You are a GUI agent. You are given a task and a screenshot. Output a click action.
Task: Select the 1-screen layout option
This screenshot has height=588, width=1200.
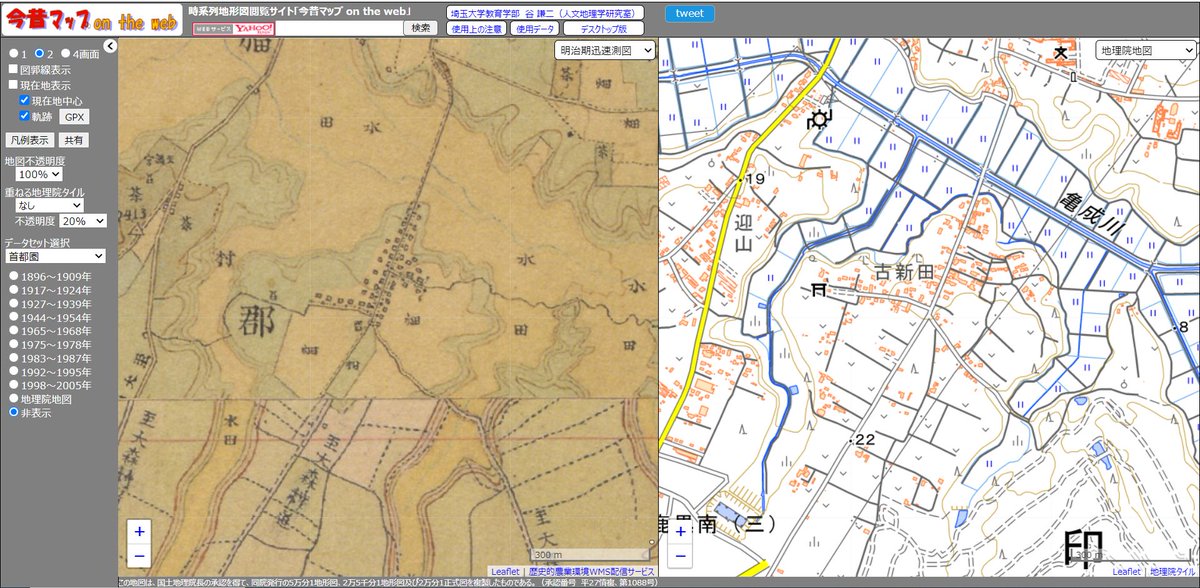tap(12, 54)
